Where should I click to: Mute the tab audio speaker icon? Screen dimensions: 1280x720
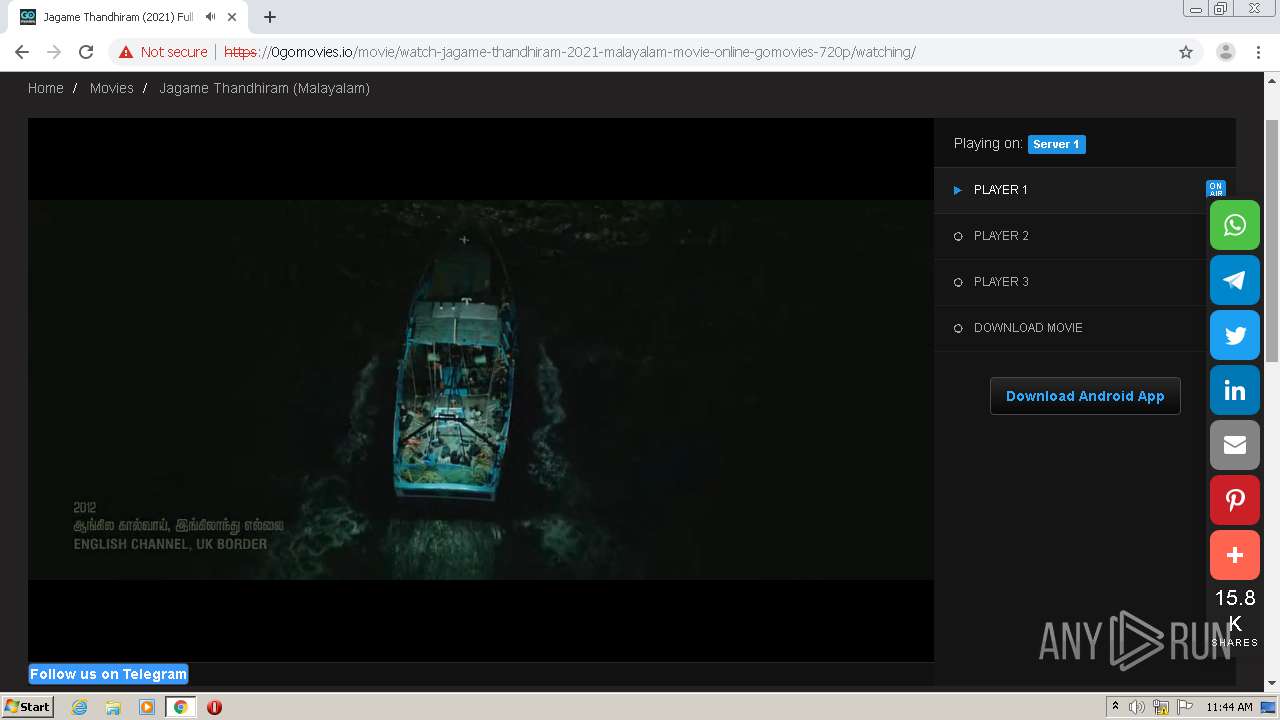(211, 17)
